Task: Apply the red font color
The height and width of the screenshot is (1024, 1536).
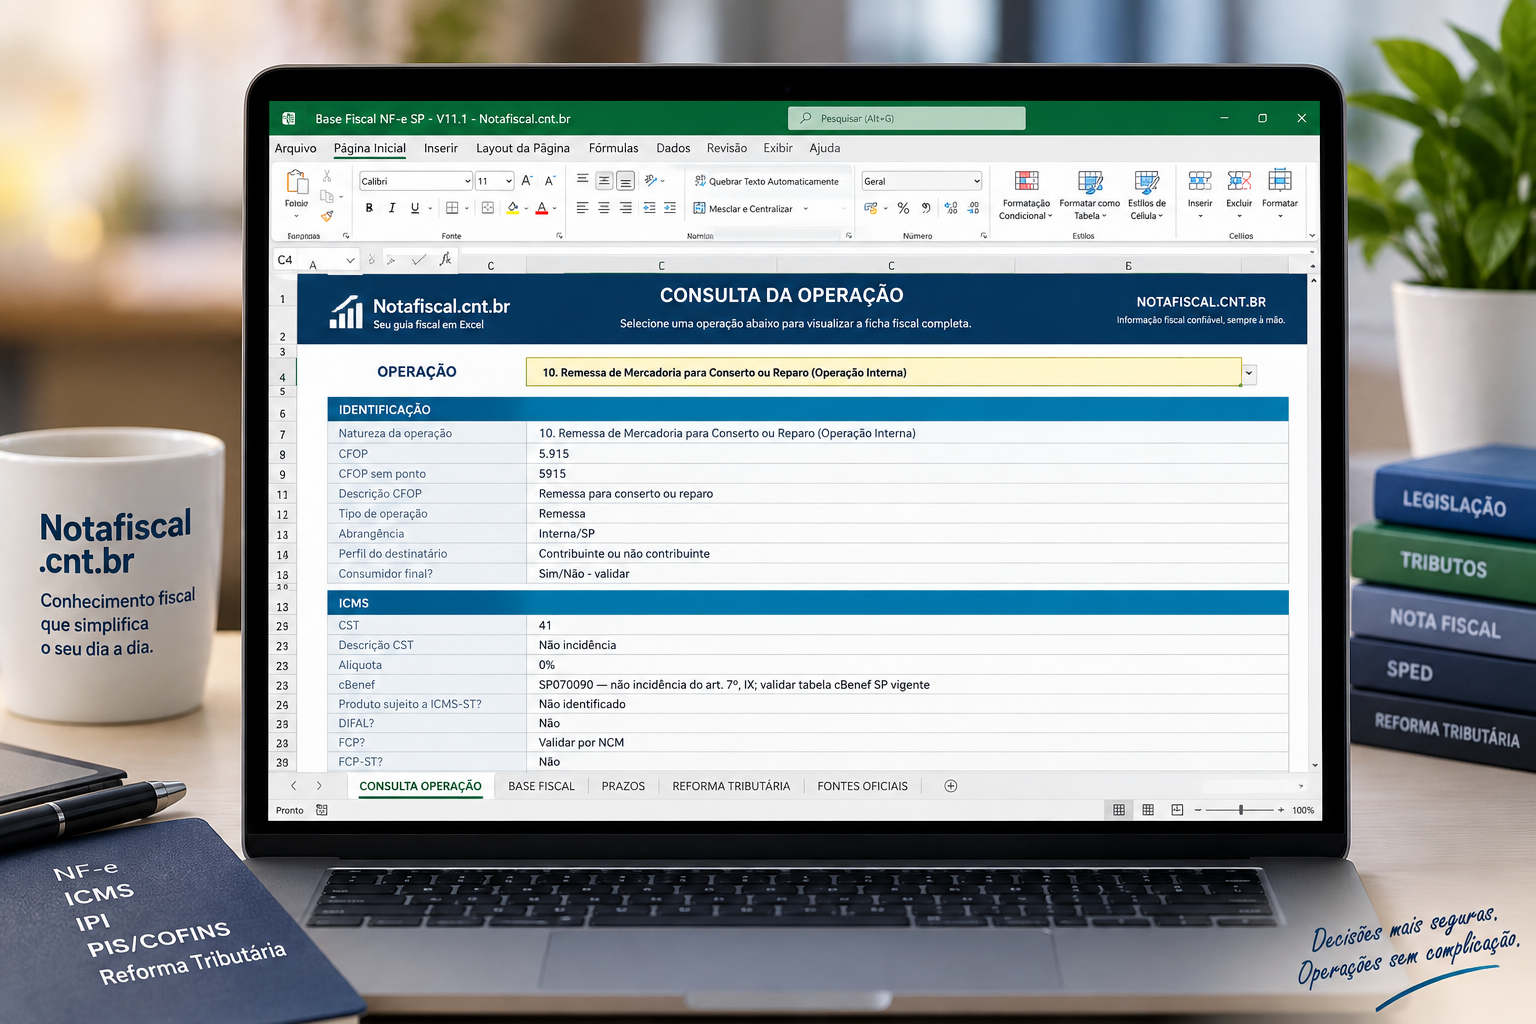Action: tap(542, 208)
